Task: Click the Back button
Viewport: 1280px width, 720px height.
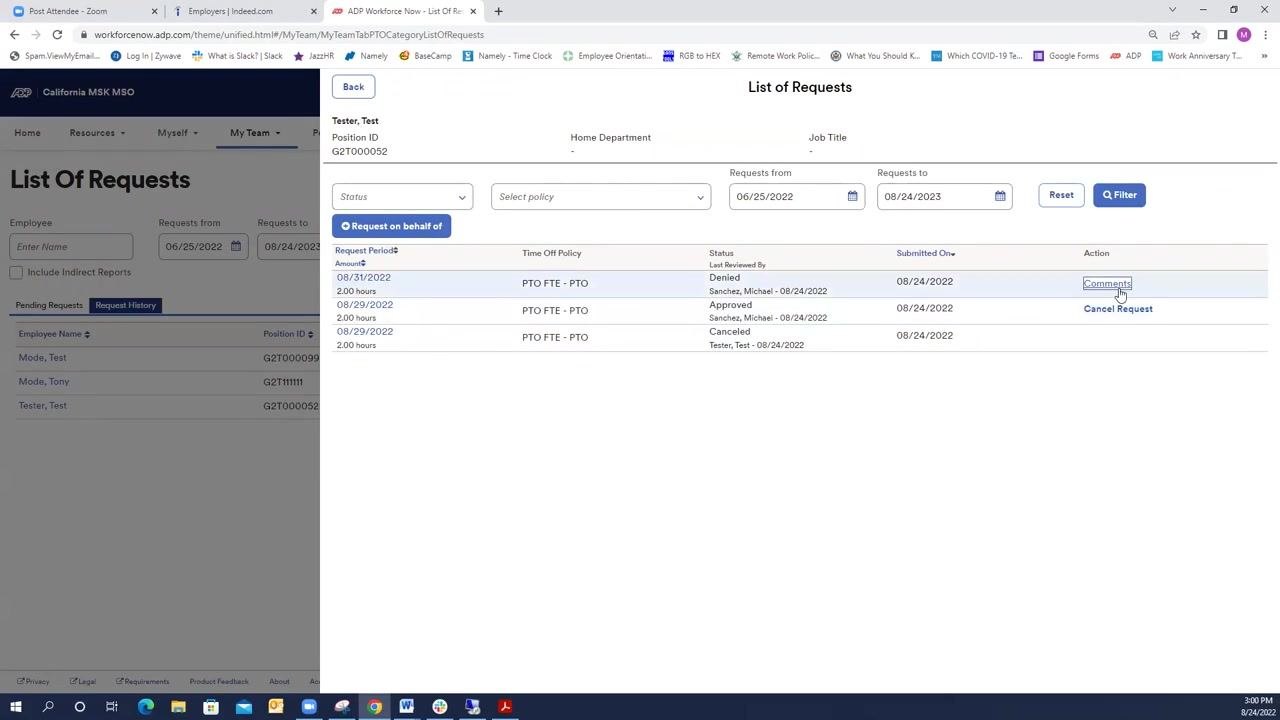Action: pos(353,87)
